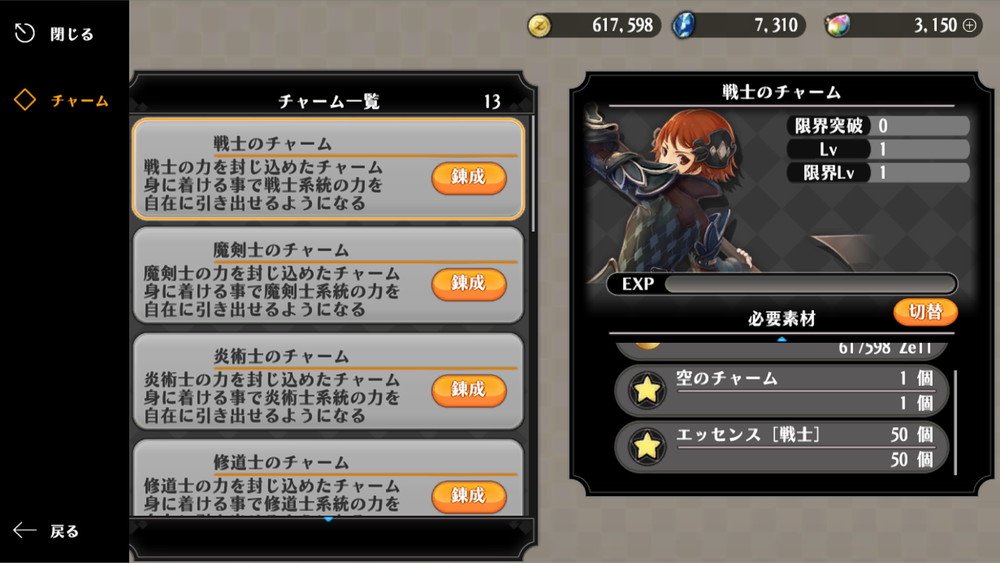Image resolution: width=1000 pixels, height=563 pixels.
Task: Tap the star icon for エッセンス［戦士］
Action: point(647,446)
